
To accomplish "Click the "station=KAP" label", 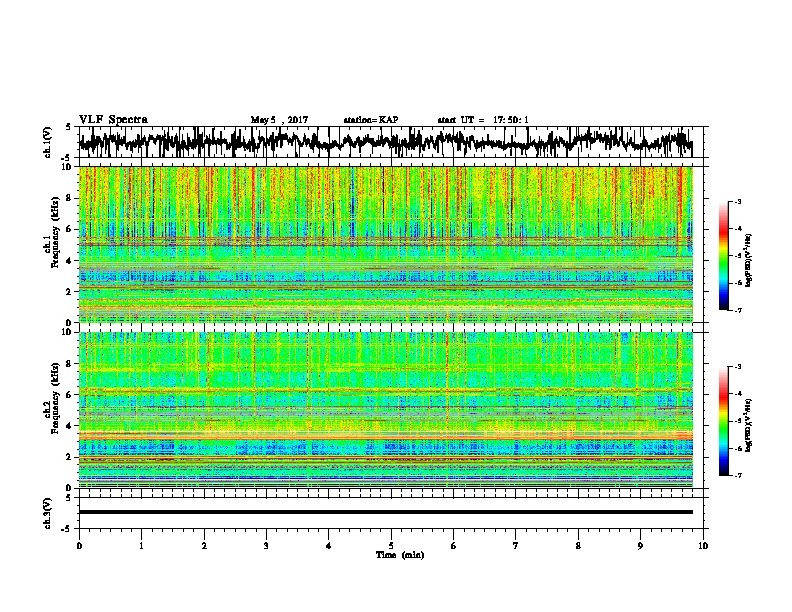I will coord(371,120).
